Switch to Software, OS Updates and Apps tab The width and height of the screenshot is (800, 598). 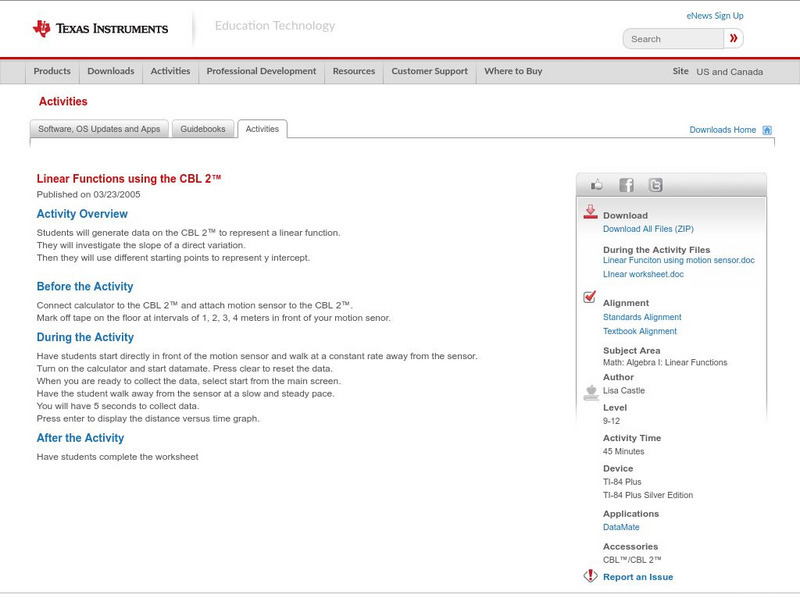99,129
